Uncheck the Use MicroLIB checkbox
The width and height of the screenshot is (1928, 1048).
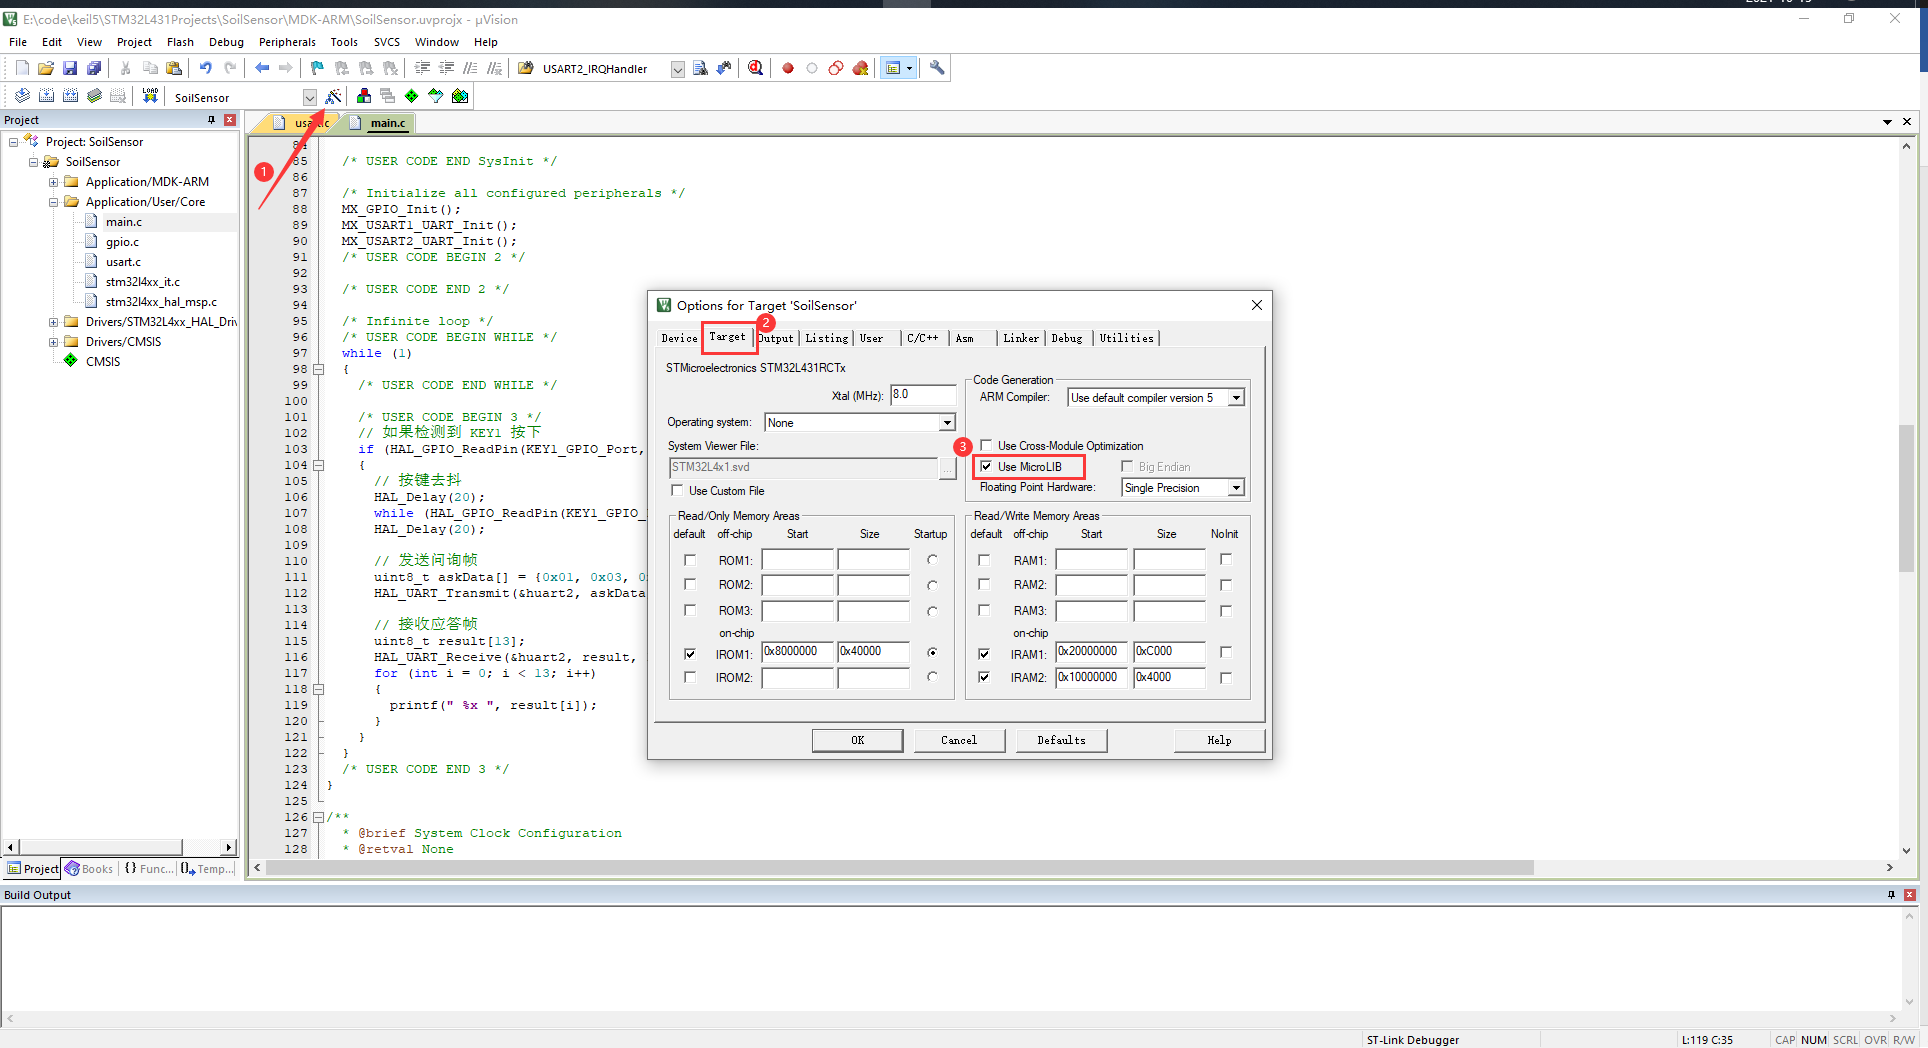tap(987, 466)
